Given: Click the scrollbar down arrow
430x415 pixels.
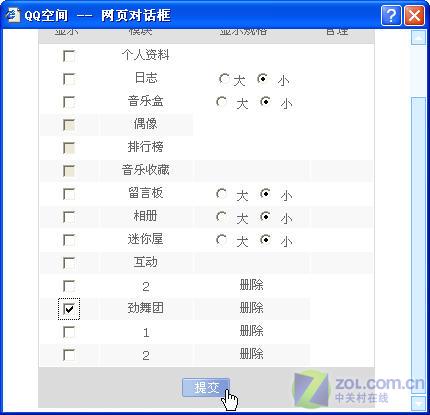Looking at the screenshot, I should pyautogui.click(x=418, y=403).
